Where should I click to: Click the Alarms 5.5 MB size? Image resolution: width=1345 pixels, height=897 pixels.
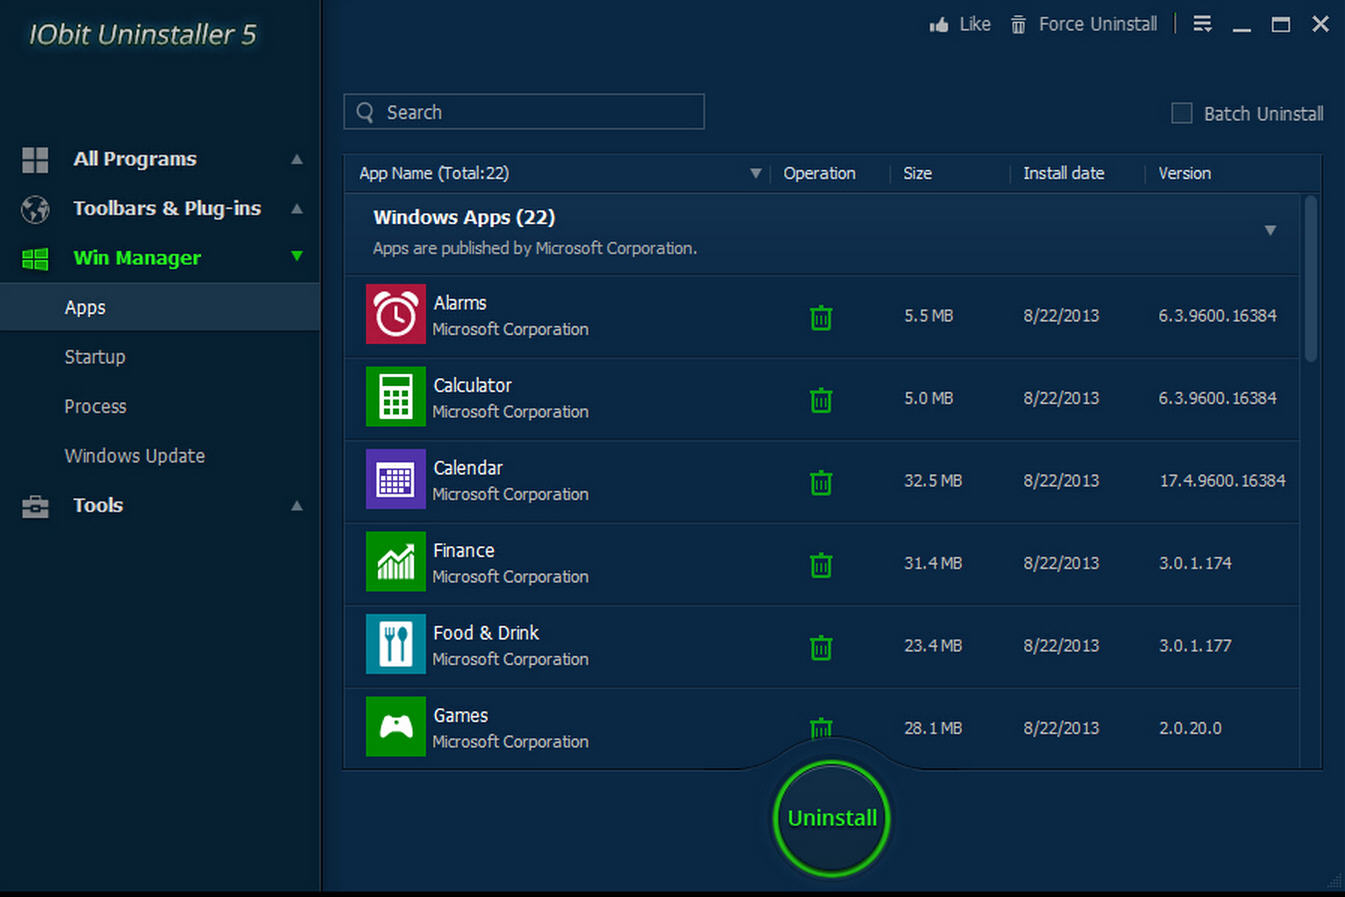pyautogui.click(x=928, y=316)
